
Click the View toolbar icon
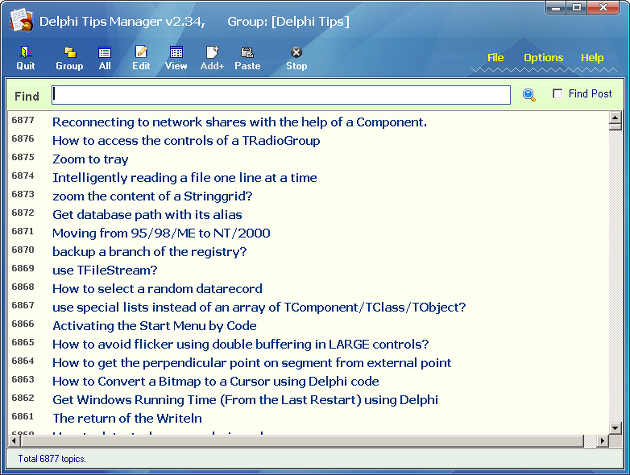pos(176,58)
